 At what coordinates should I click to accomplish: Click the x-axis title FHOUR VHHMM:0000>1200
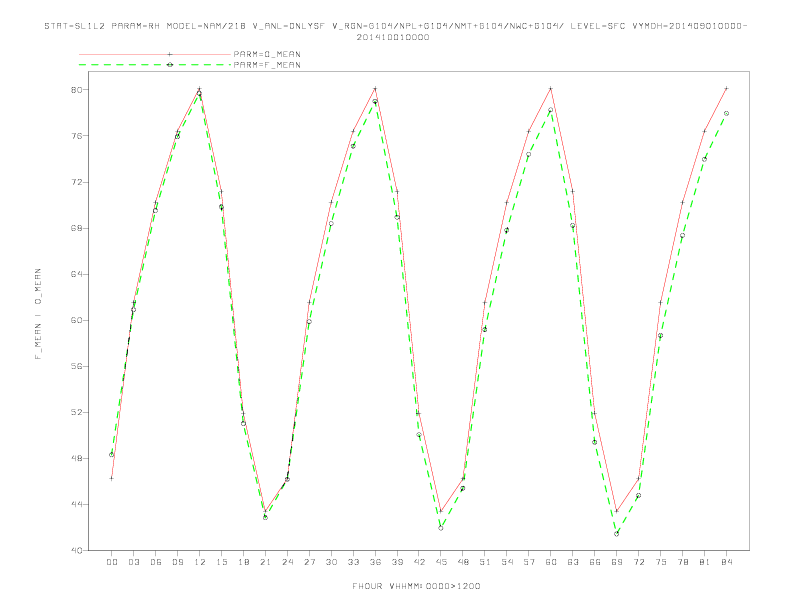416,586
